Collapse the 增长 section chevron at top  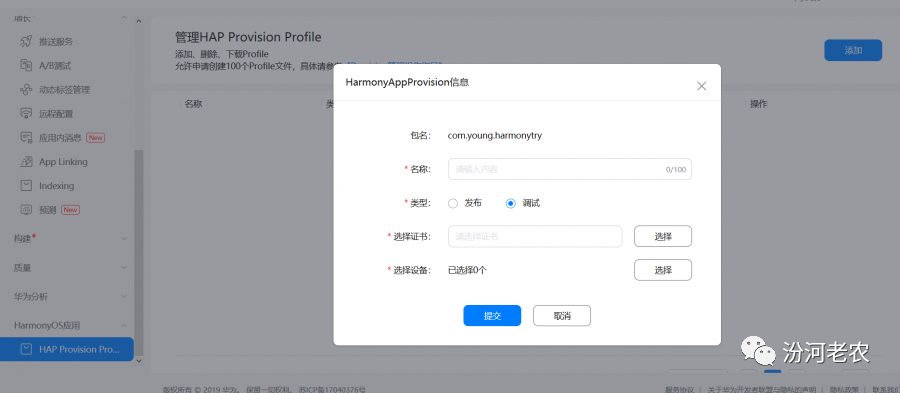click(125, 18)
